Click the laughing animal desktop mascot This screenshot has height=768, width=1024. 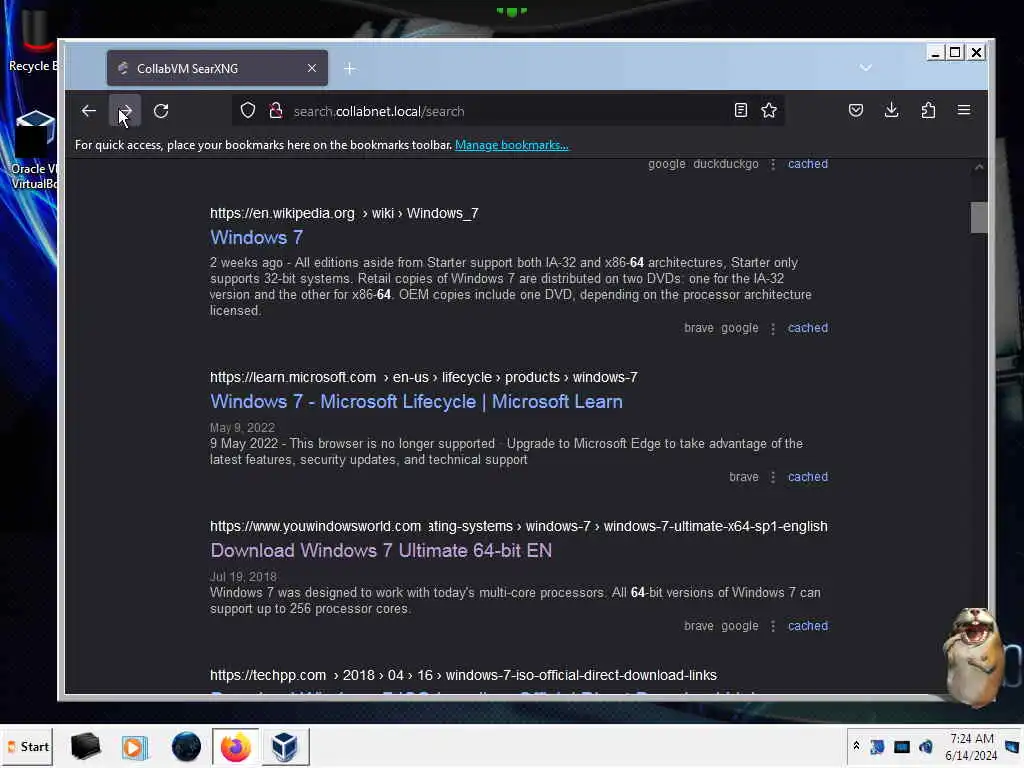[974, 656]
